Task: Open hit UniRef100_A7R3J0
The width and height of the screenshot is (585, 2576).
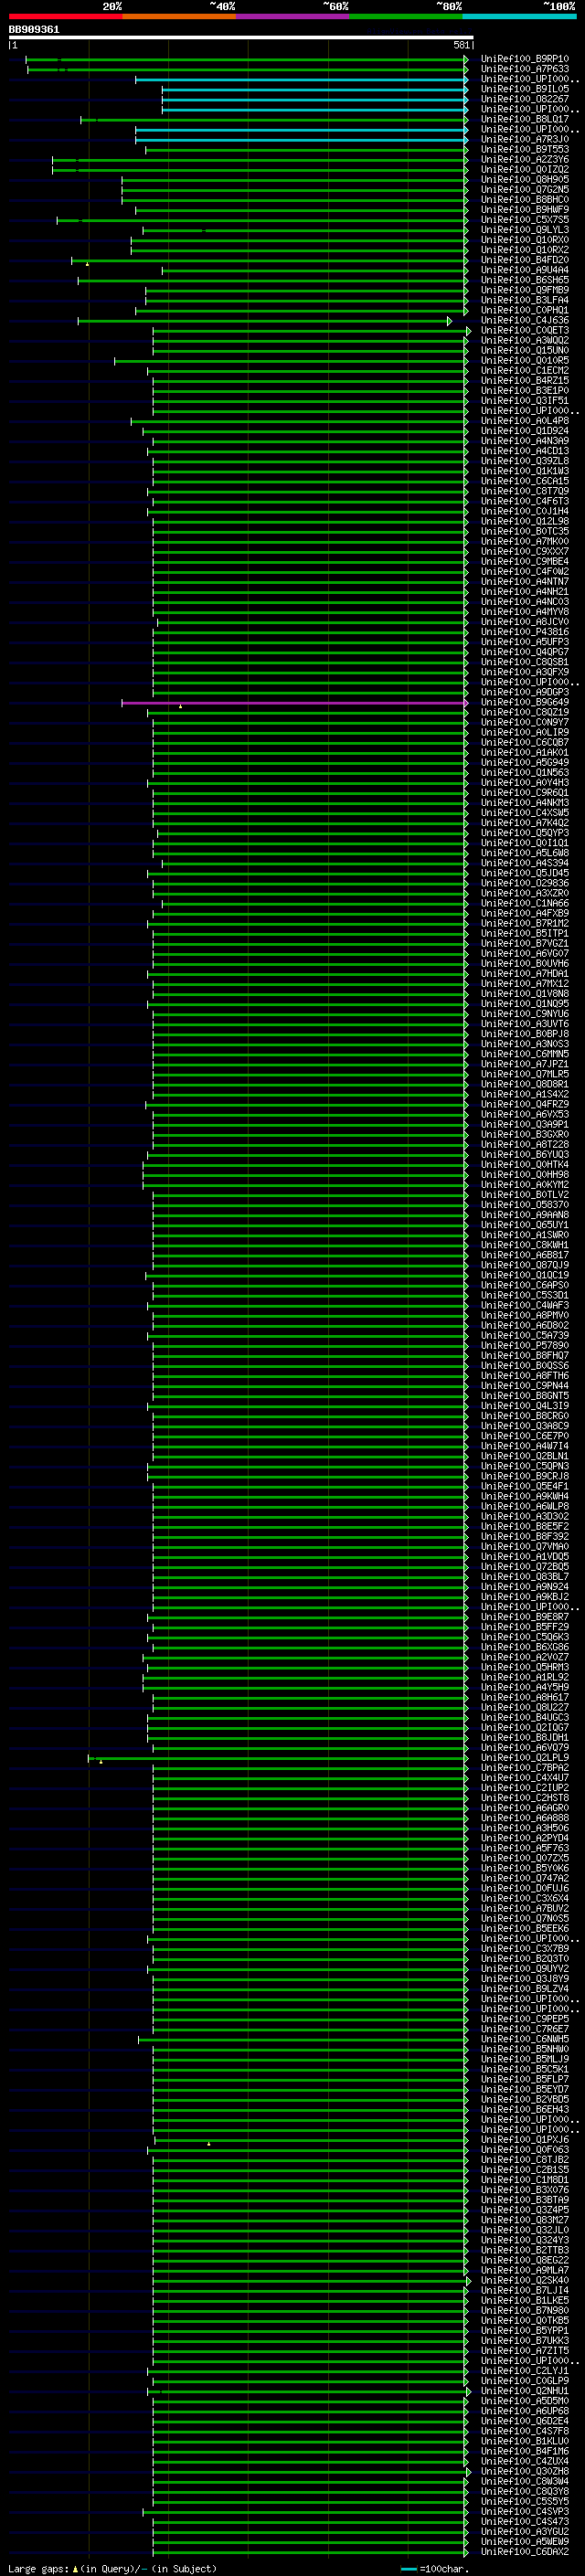Action: point(524,139)
